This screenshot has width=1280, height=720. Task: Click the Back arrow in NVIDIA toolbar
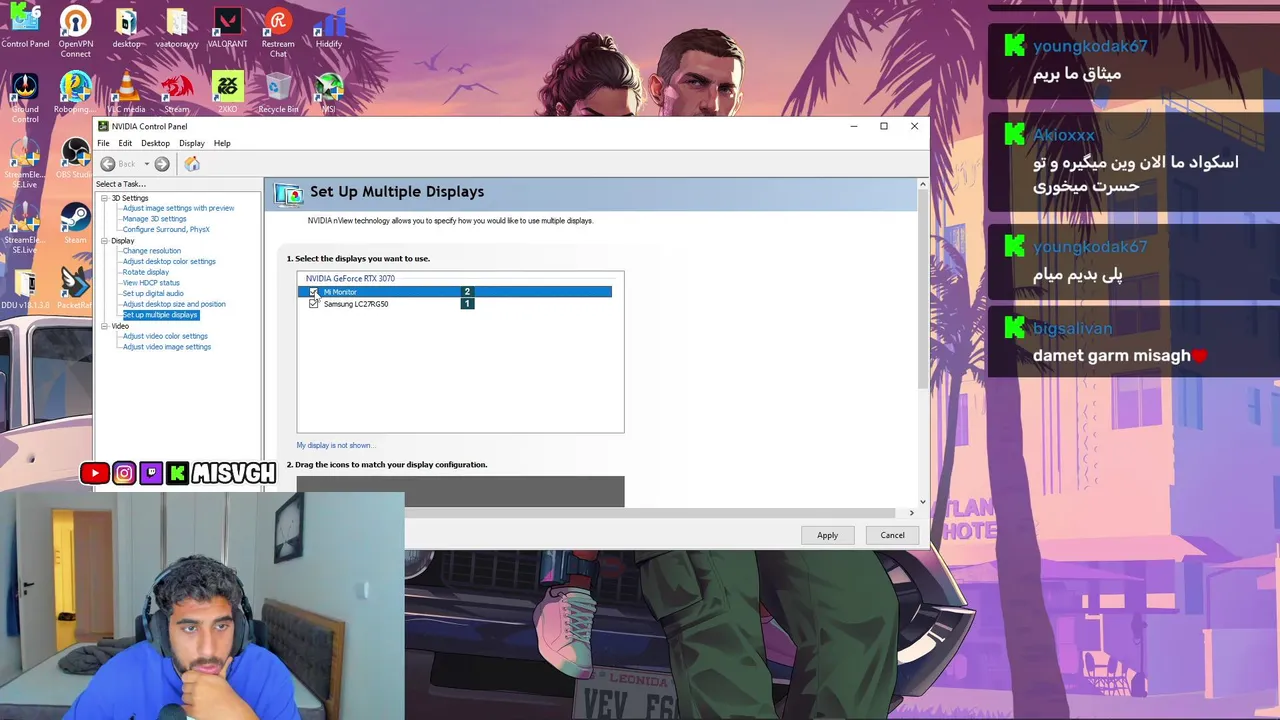click(x=108, y=164)
